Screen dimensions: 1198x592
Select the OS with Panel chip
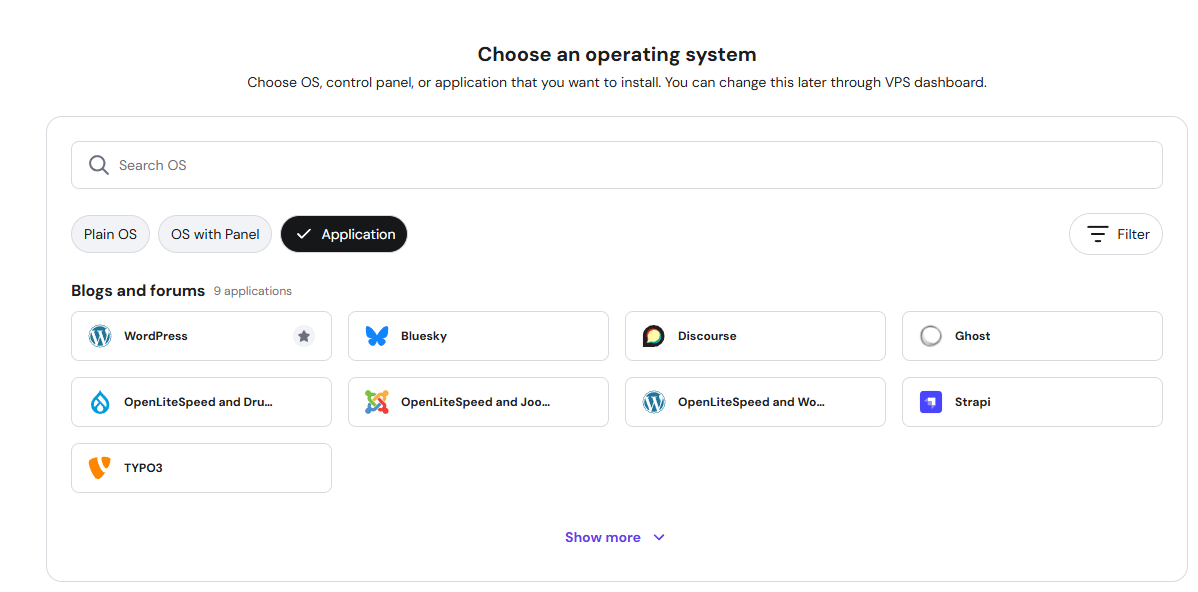pyautogui.click(x=215, y=235)
